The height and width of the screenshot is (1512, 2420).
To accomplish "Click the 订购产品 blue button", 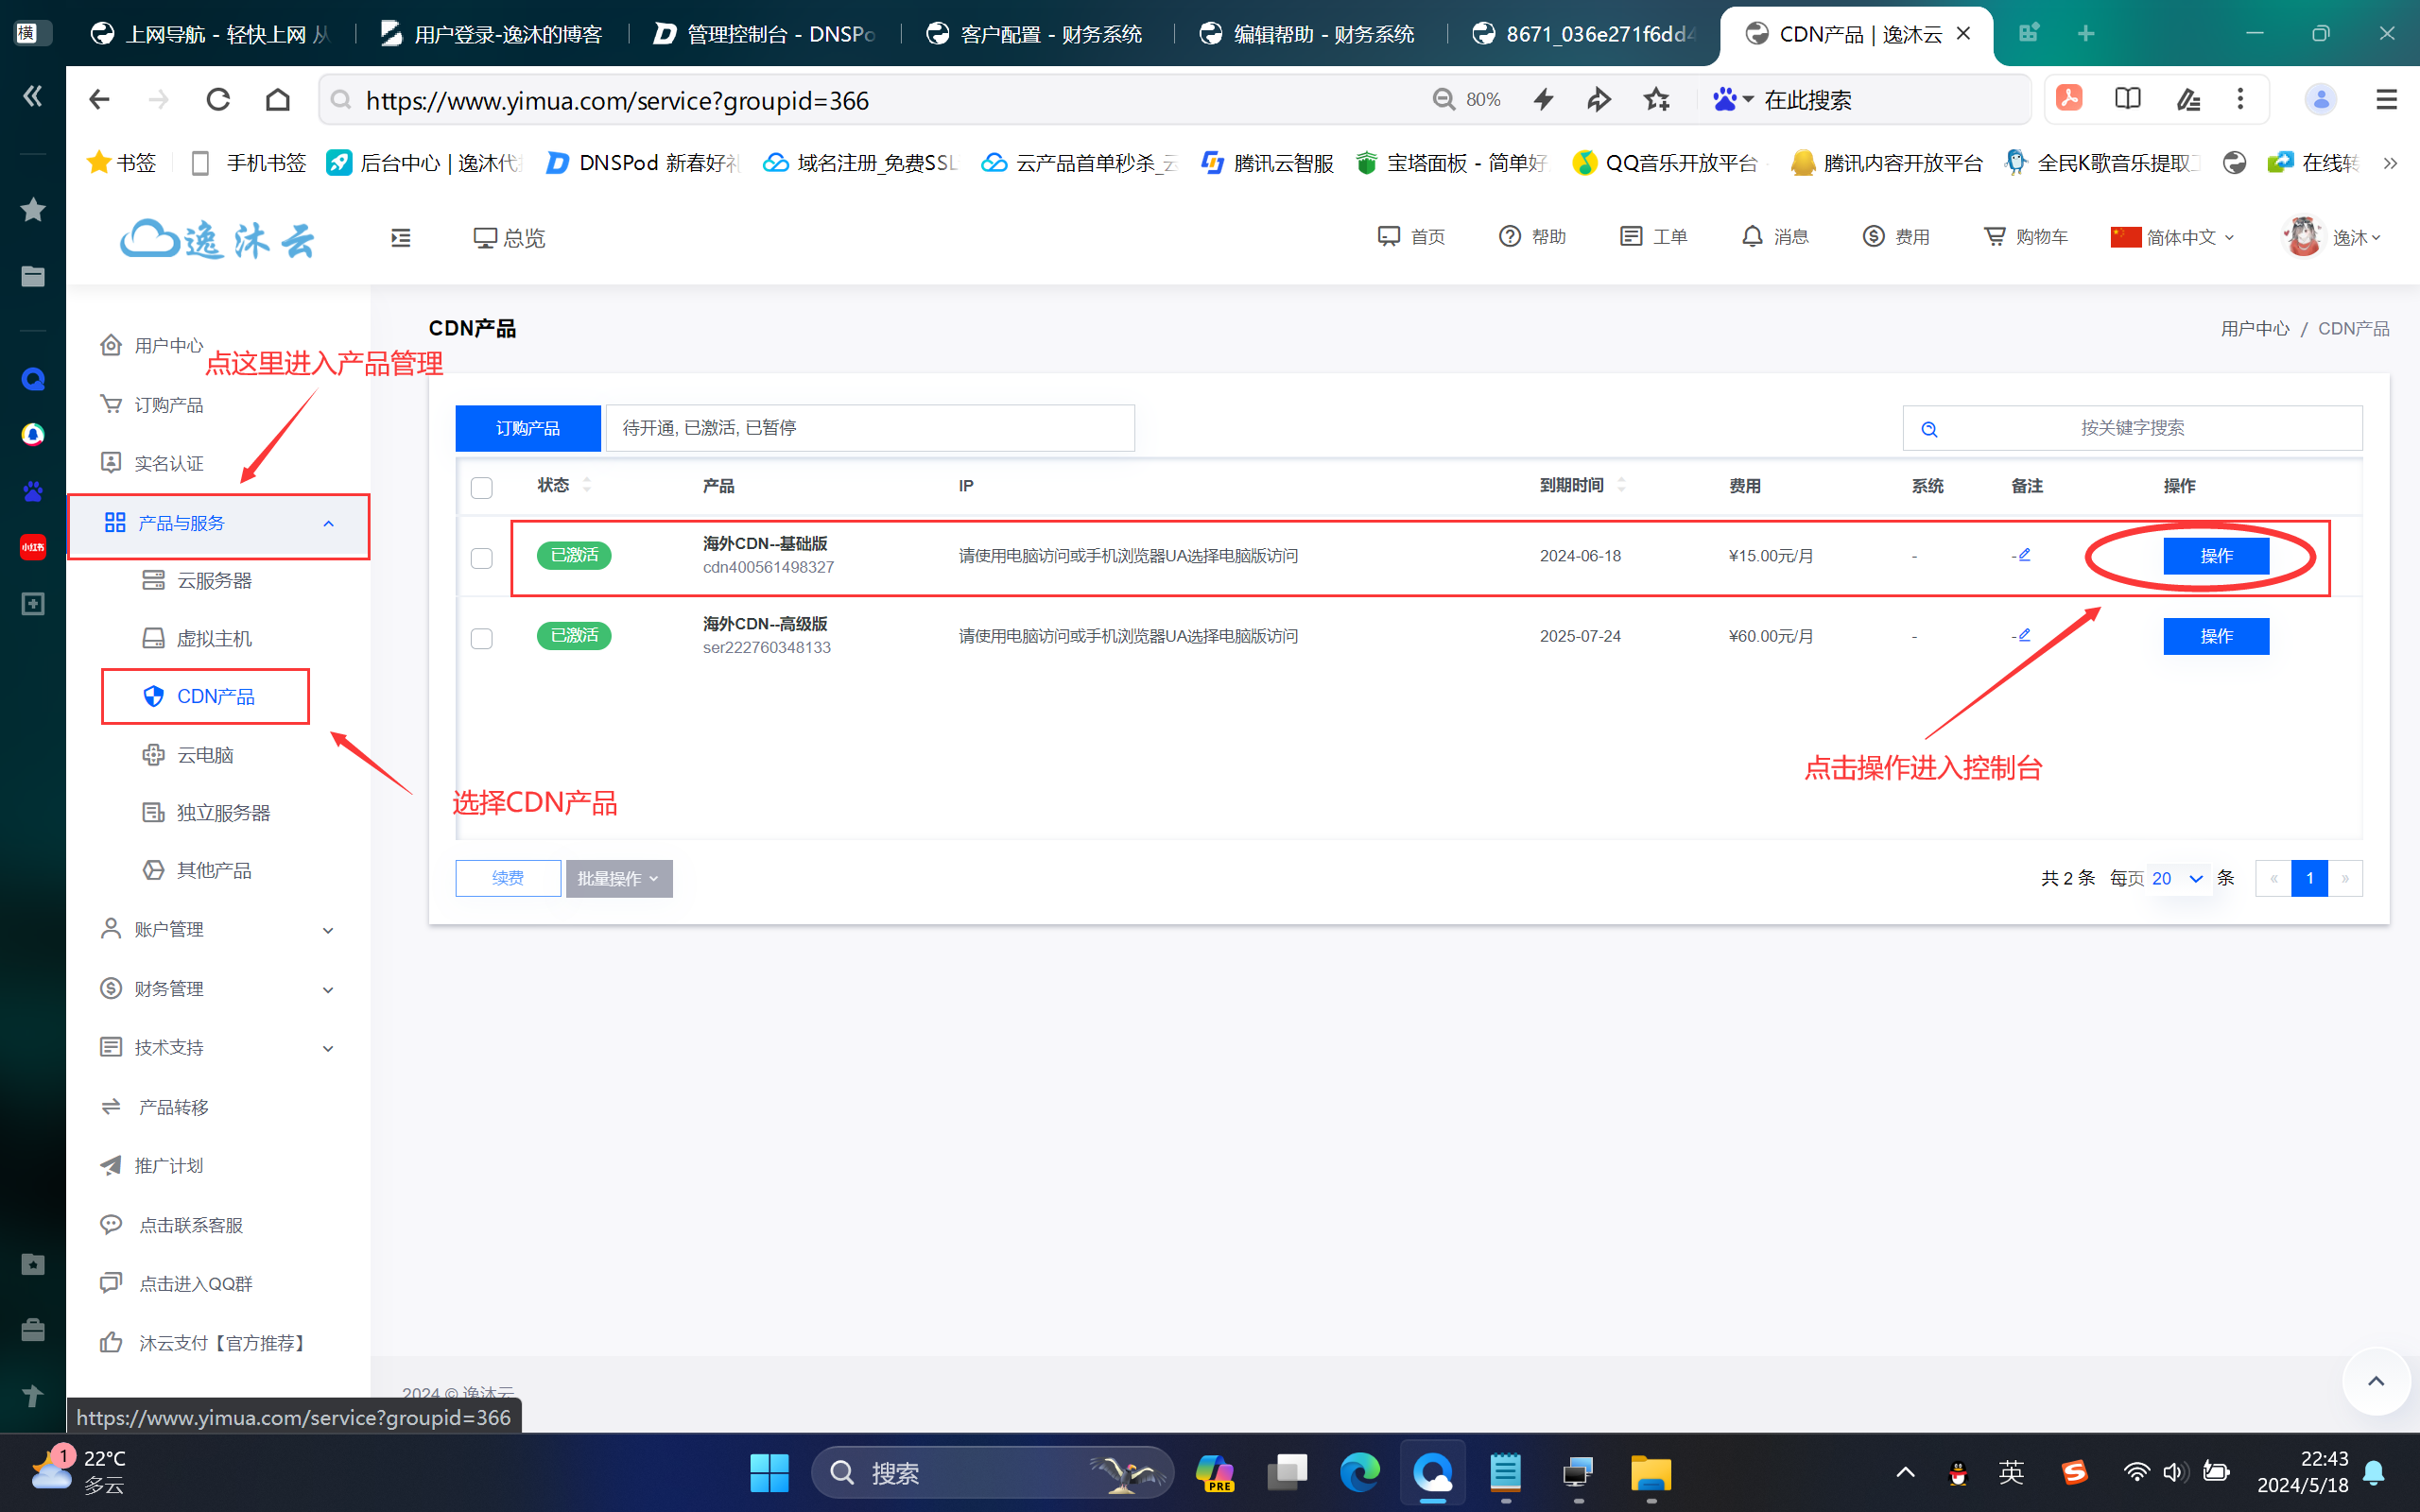I will 528,428.
